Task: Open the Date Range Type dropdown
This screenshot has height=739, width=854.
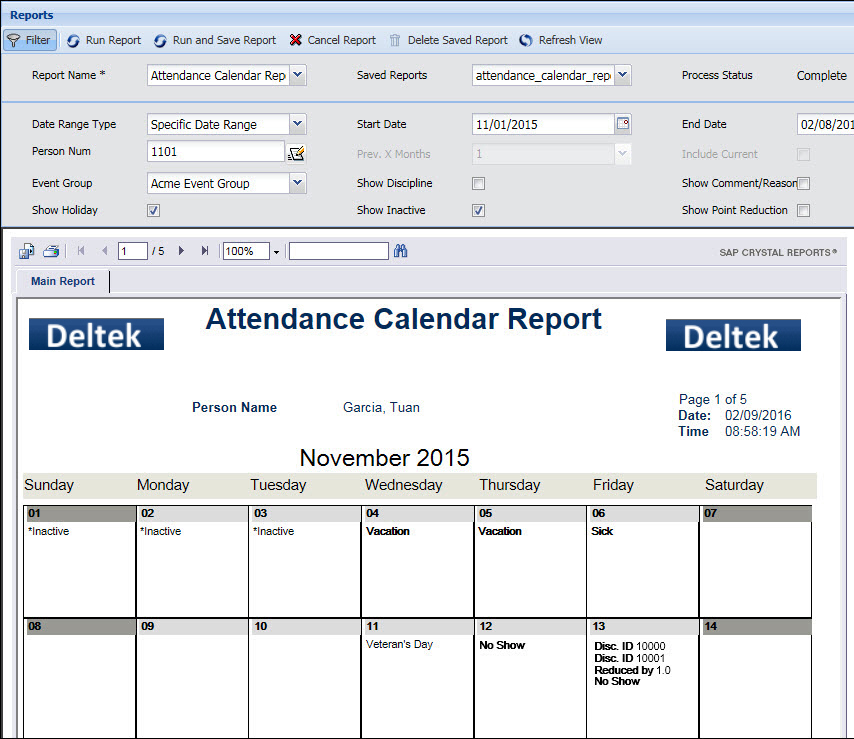Action: click(x=297, y=124)
